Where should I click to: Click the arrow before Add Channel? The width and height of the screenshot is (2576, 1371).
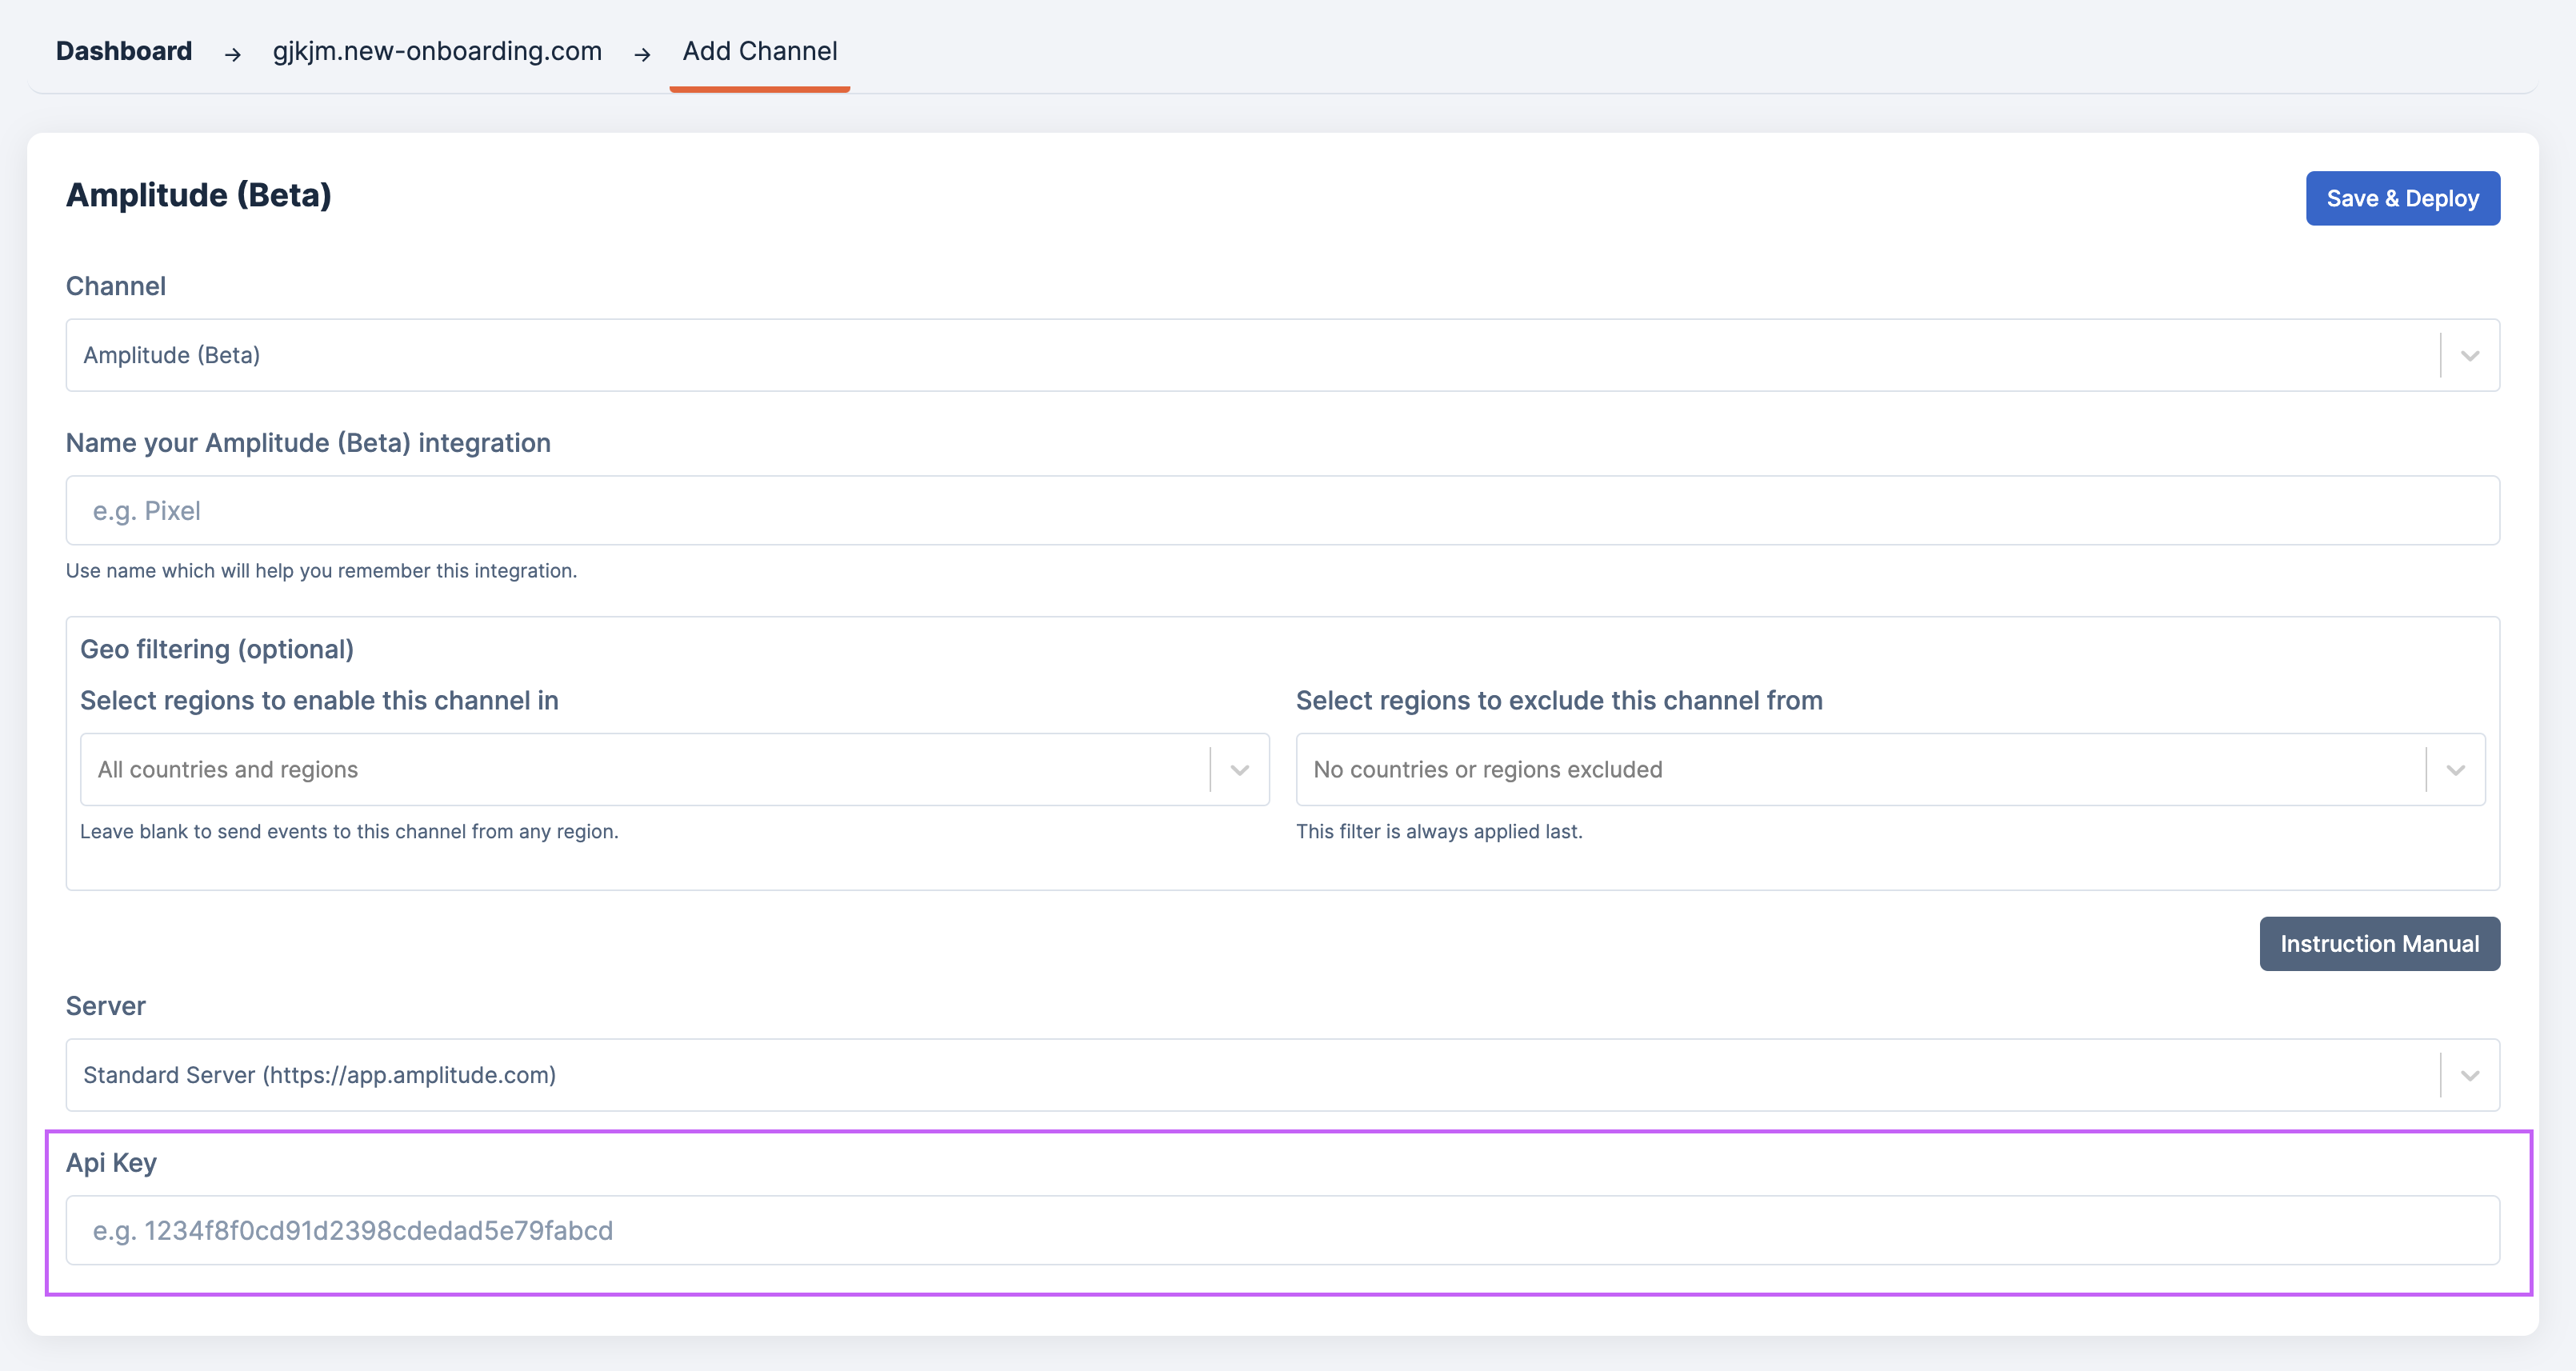pos(642,54)
